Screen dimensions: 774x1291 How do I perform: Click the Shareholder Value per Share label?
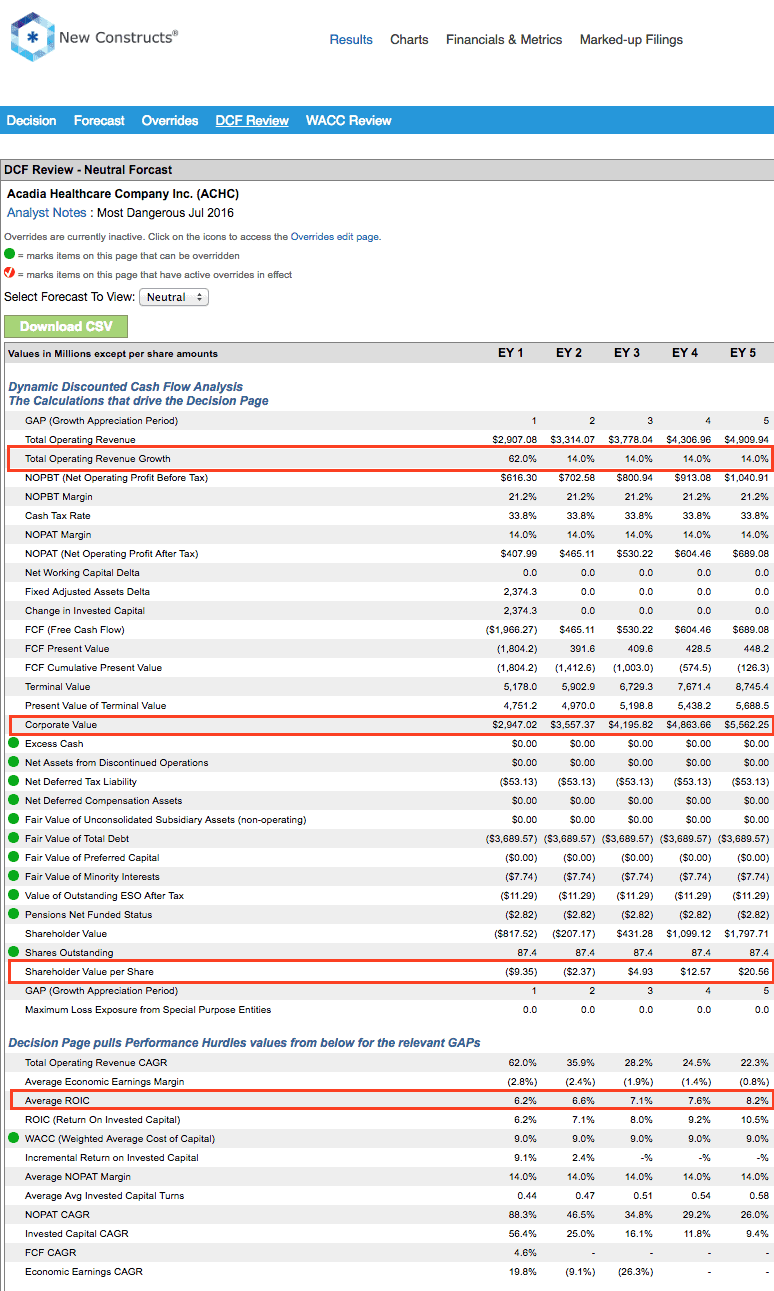click(x=89, y=971)
